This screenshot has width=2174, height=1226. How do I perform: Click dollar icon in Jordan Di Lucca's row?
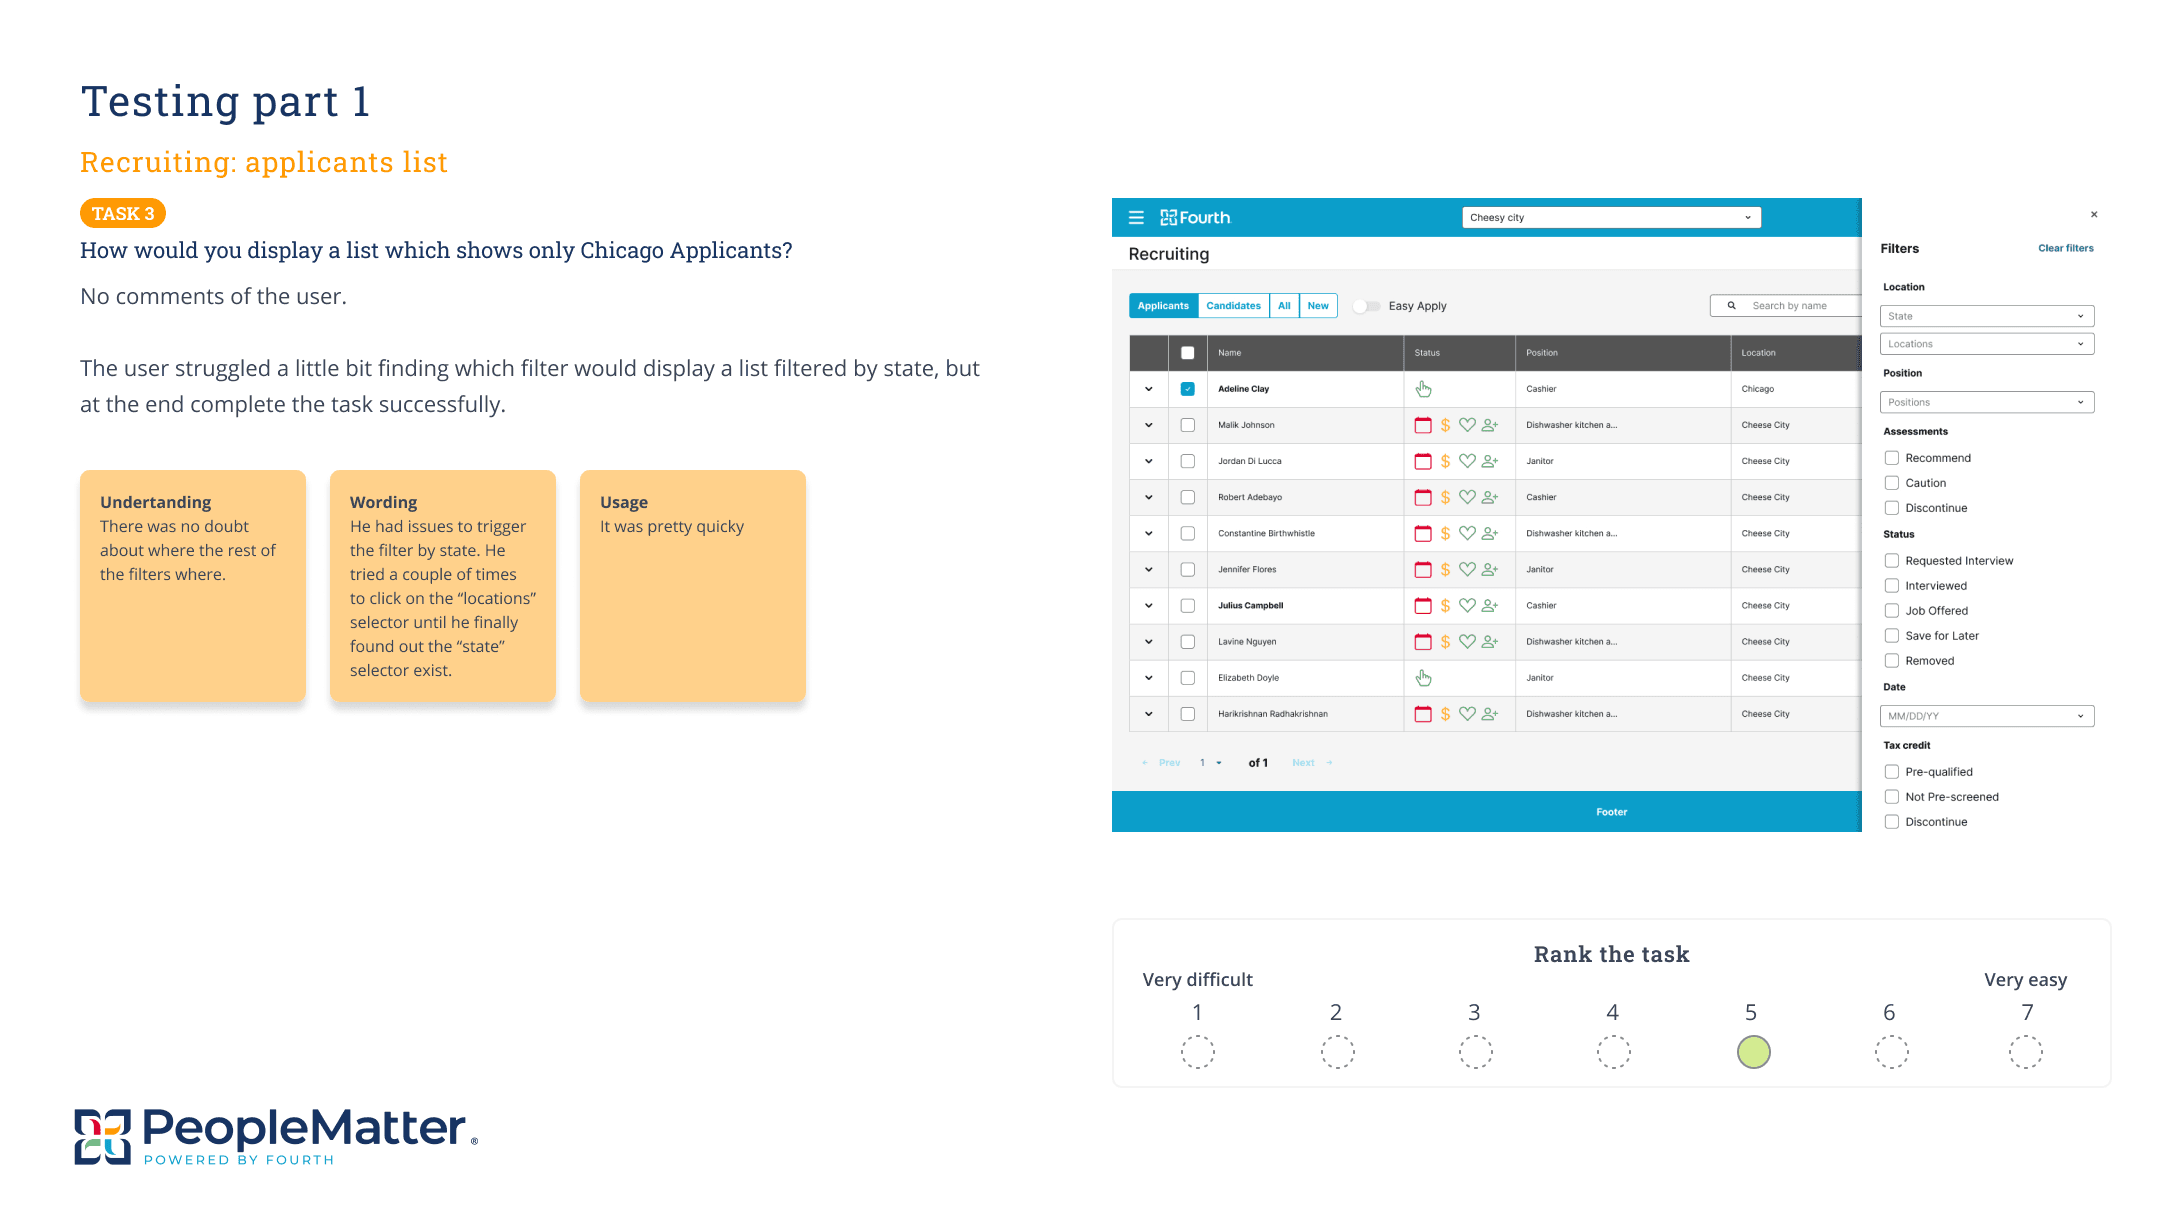pyautogui.click(x=1445, y=461)
